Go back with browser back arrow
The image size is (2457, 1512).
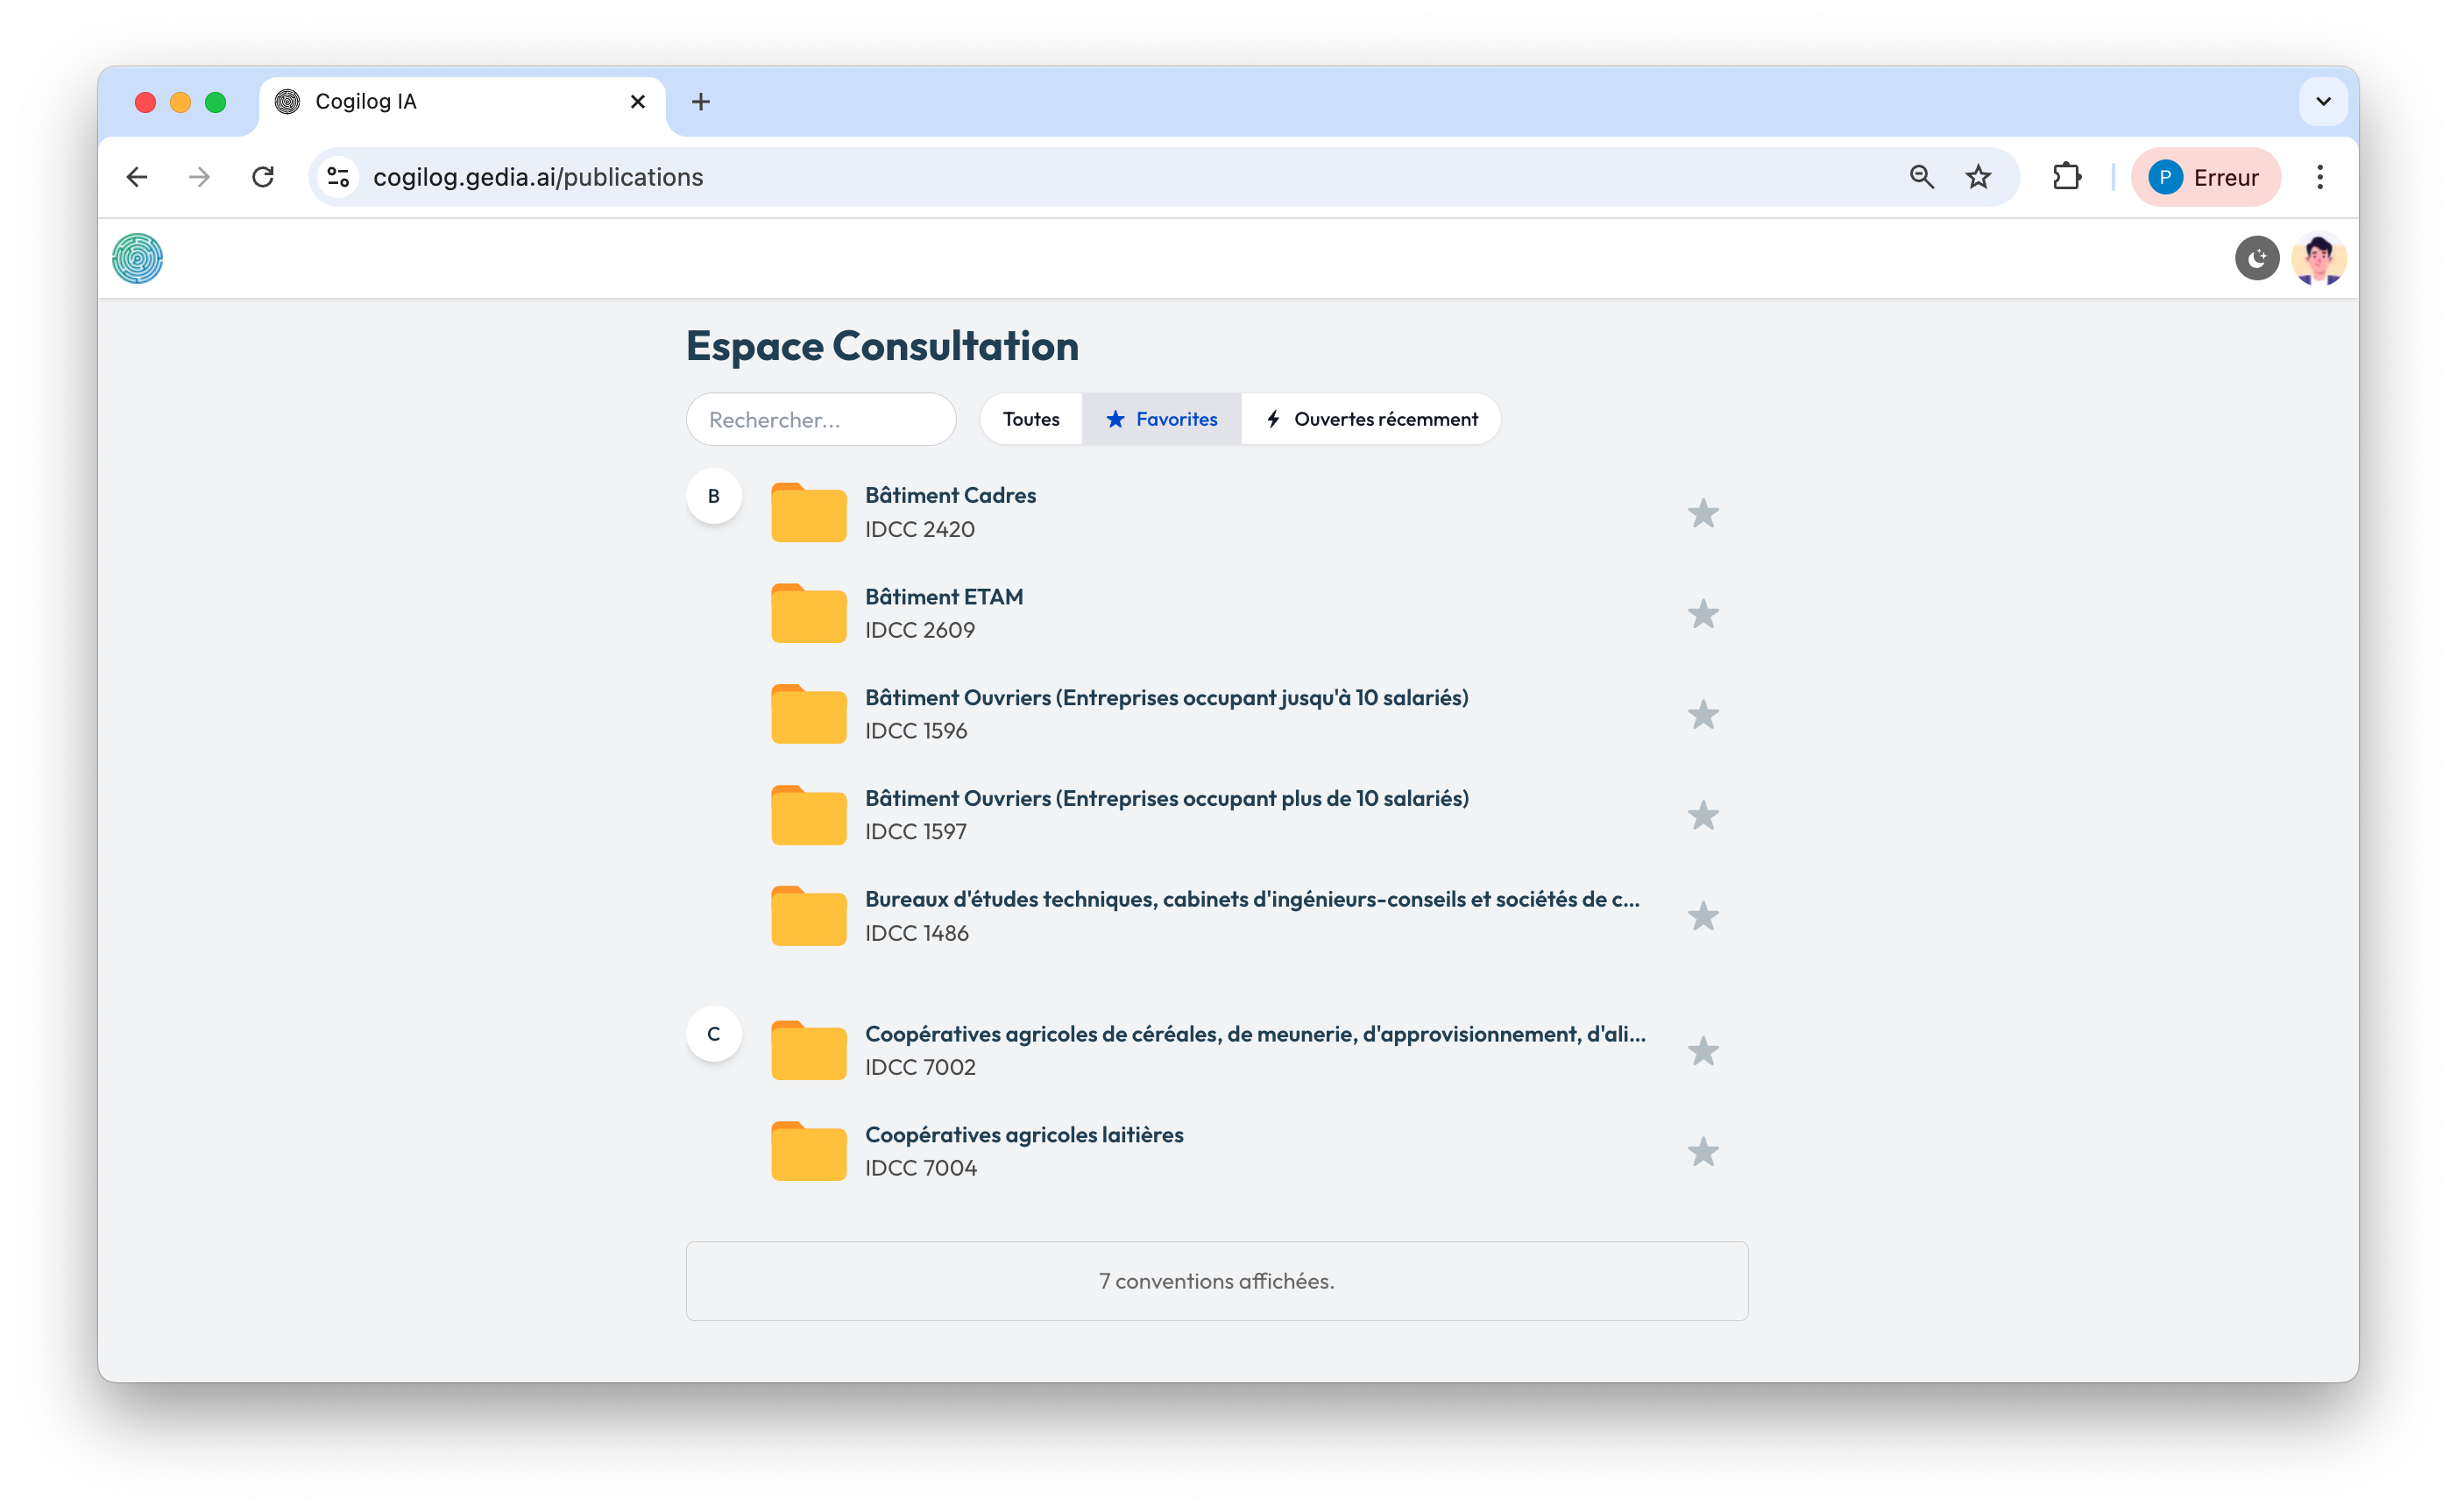(x=137, y=177)
